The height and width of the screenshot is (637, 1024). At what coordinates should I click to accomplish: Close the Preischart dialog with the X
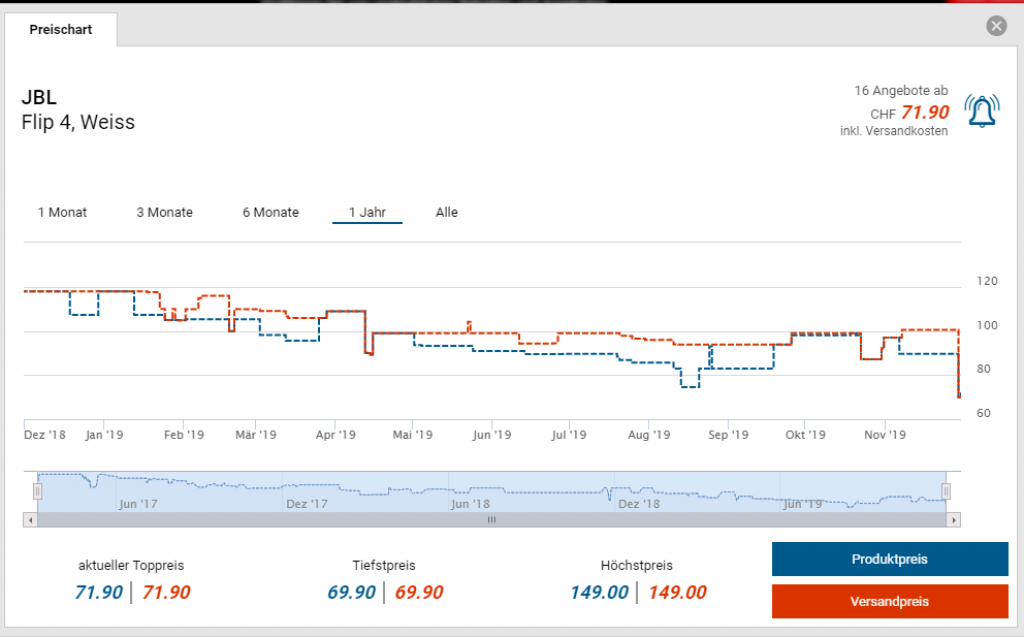click(995, 26)
